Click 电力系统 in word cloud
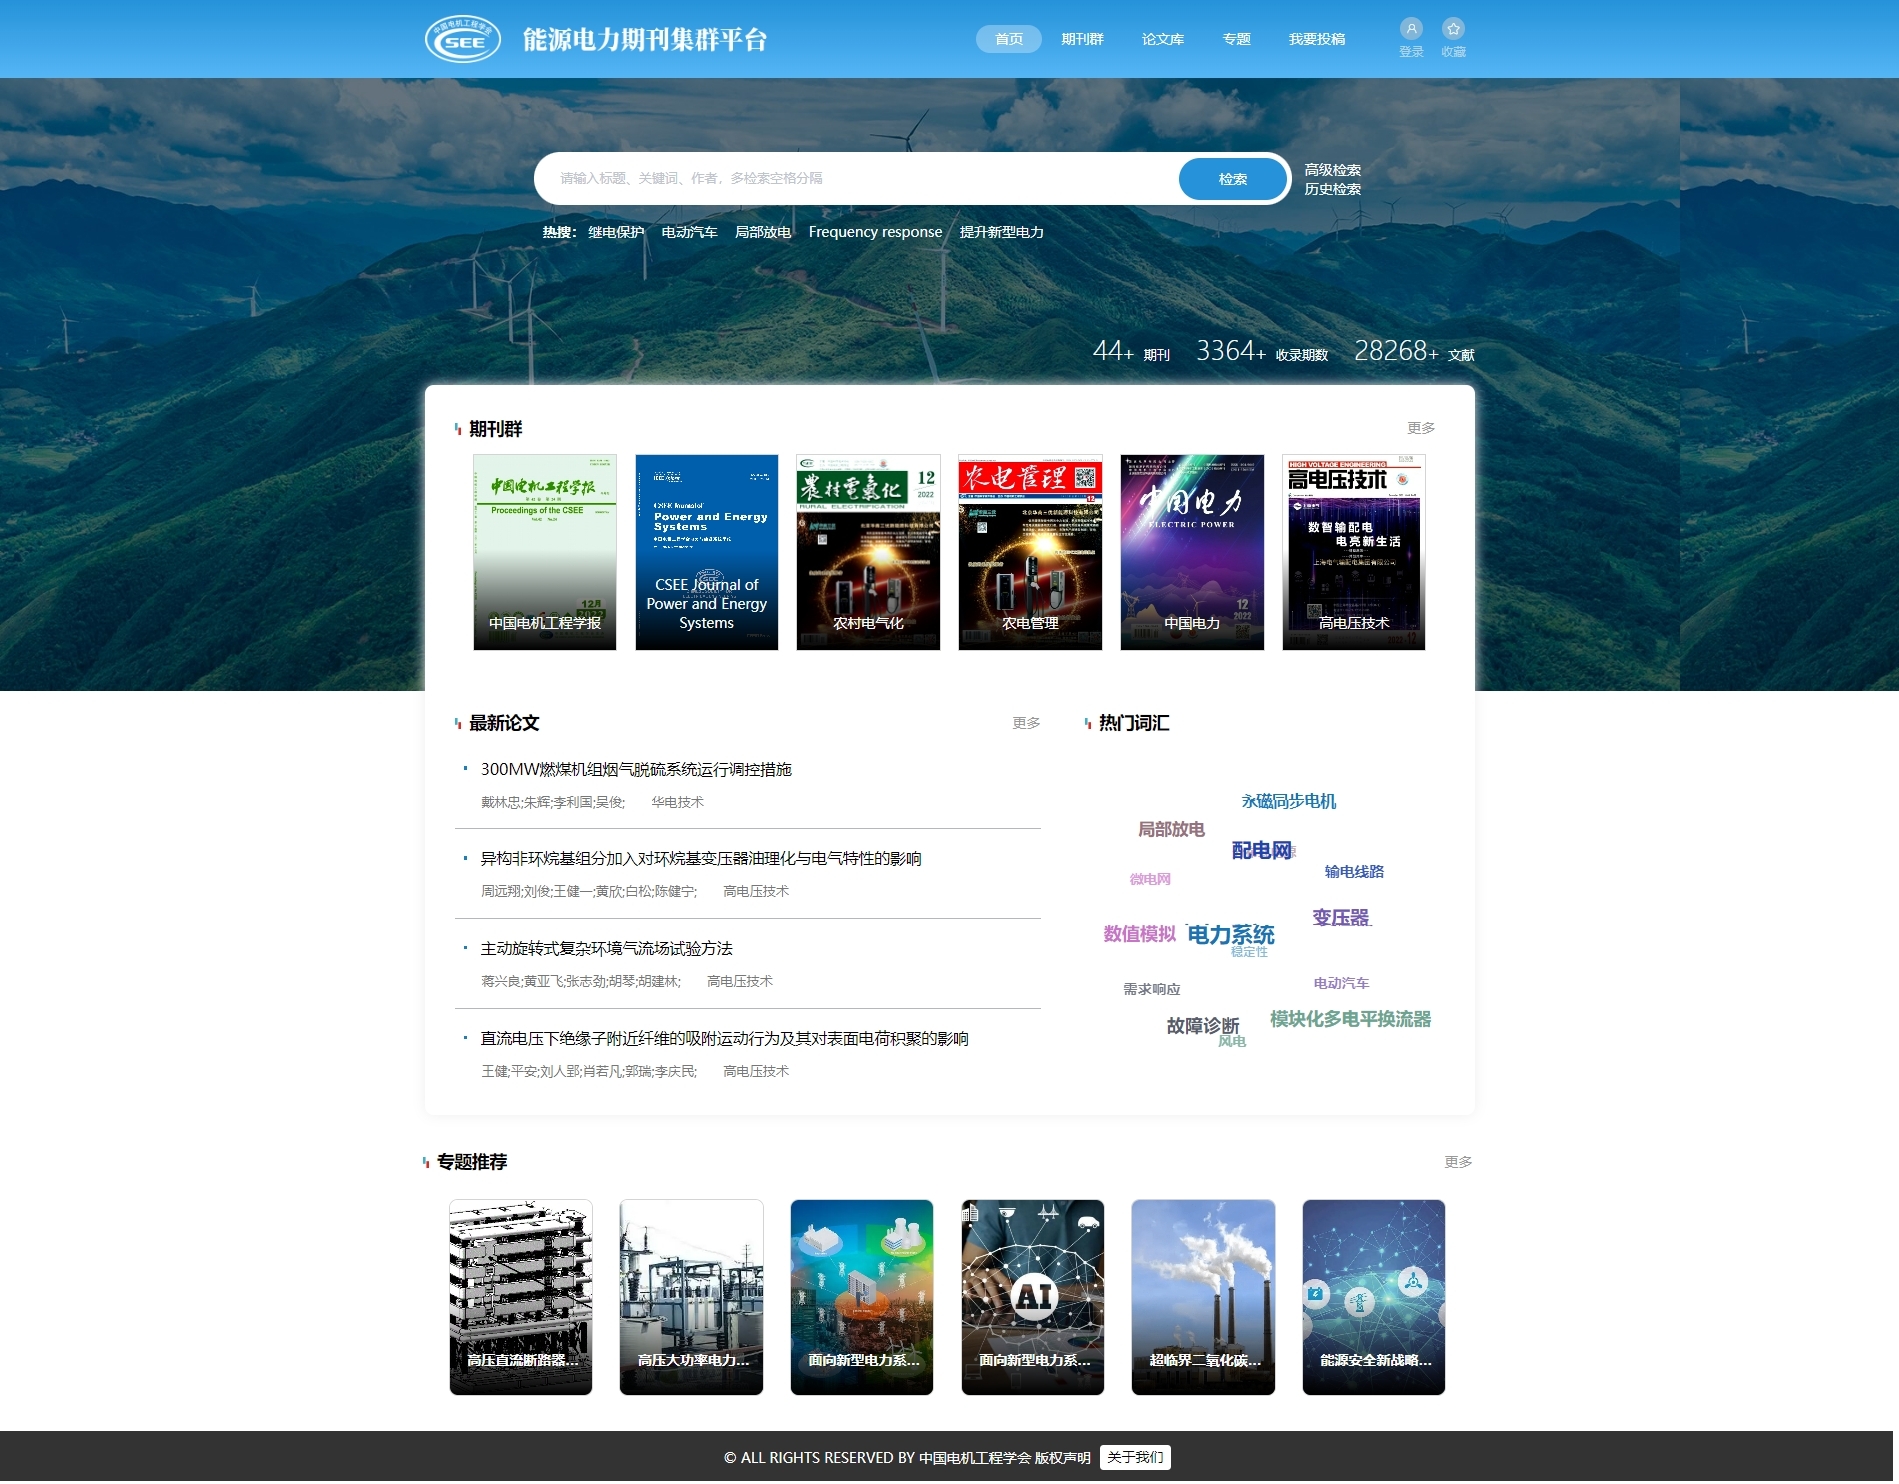 point(1230,934)
